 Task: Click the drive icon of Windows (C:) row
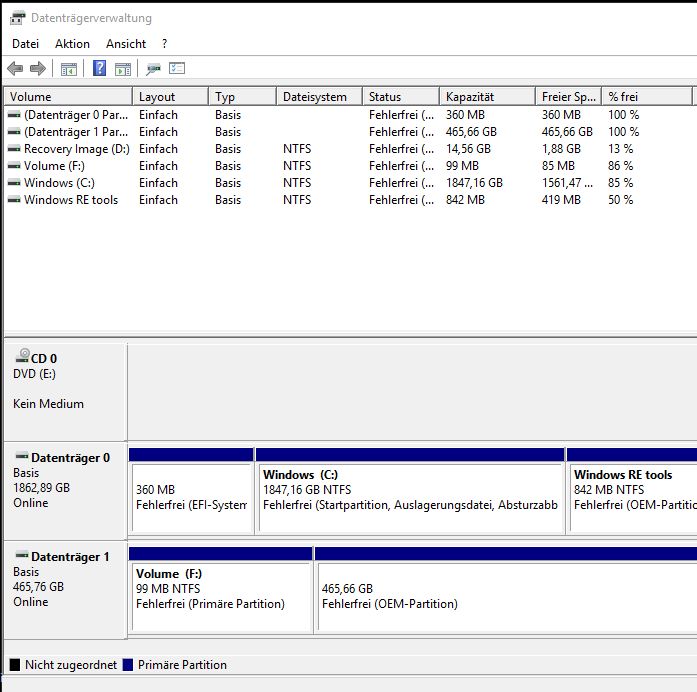14,183
